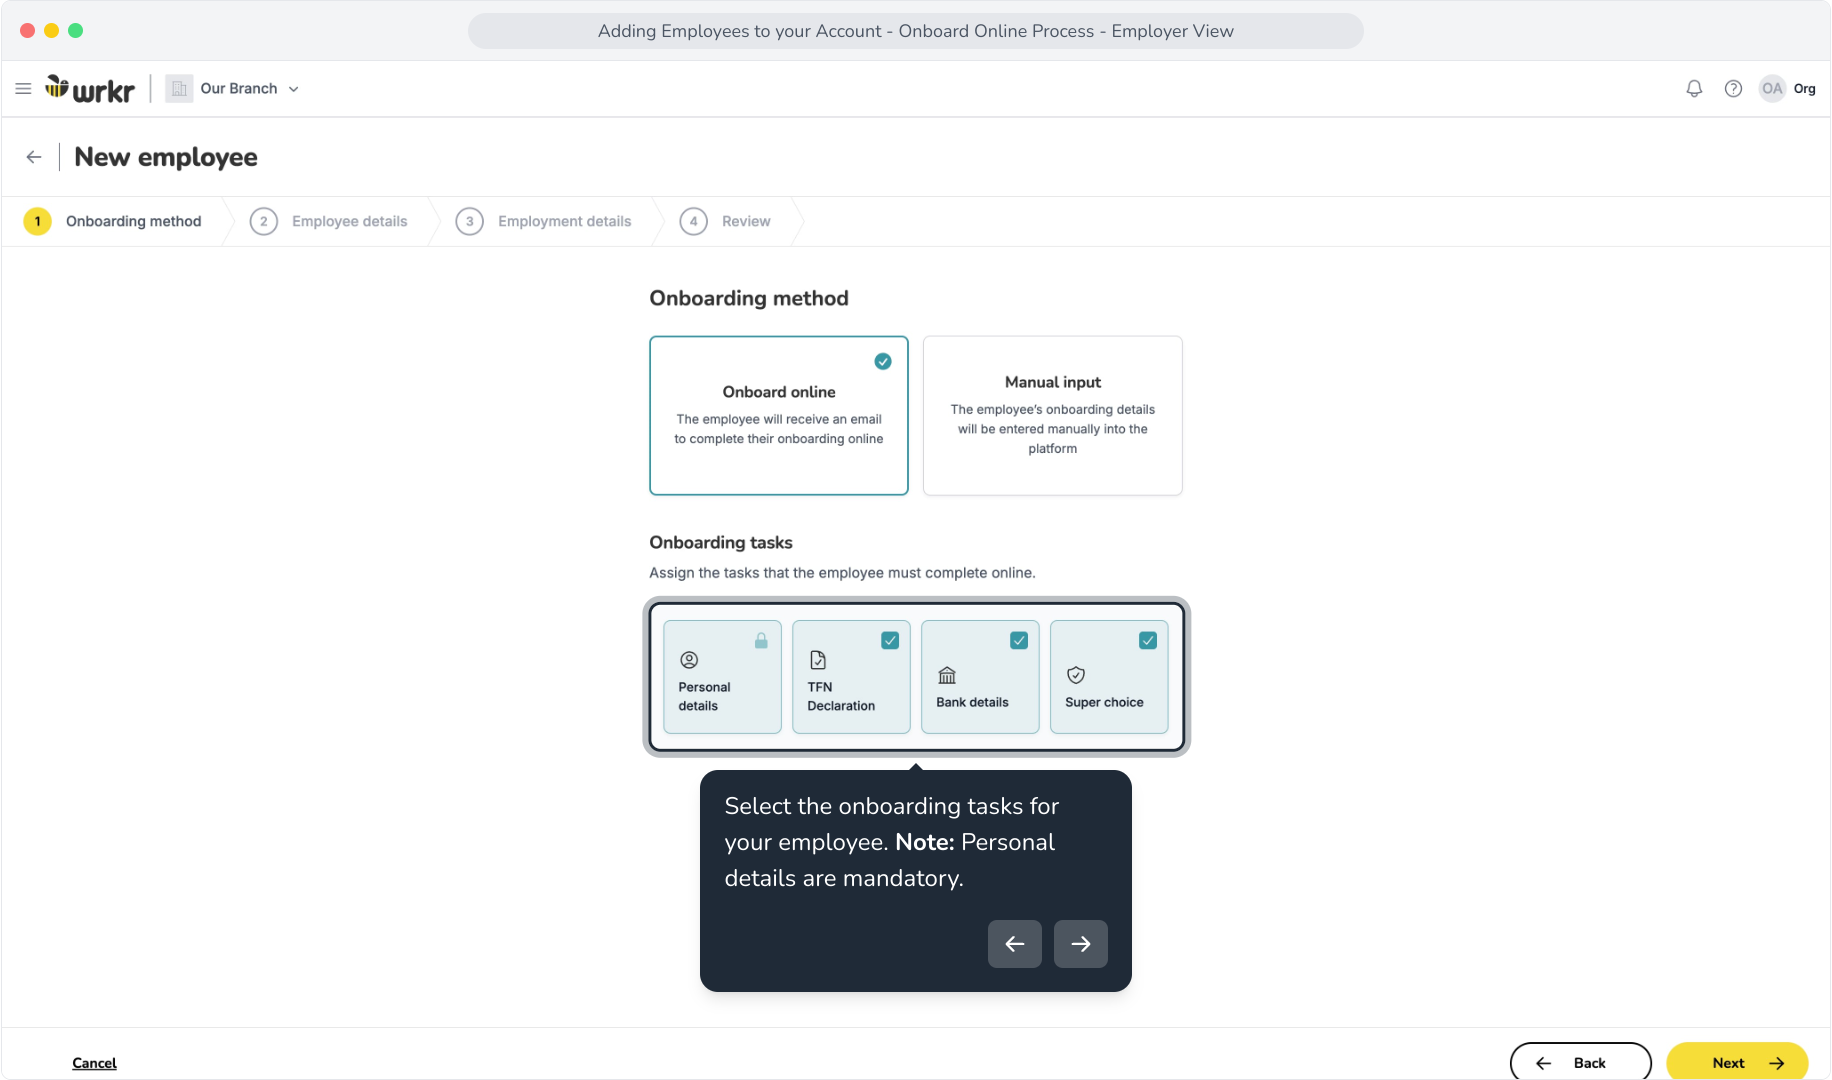This screenshot has width=1832, height=1080.
Task: Click the building icon beside Our Branch
Action: (179, 89)
